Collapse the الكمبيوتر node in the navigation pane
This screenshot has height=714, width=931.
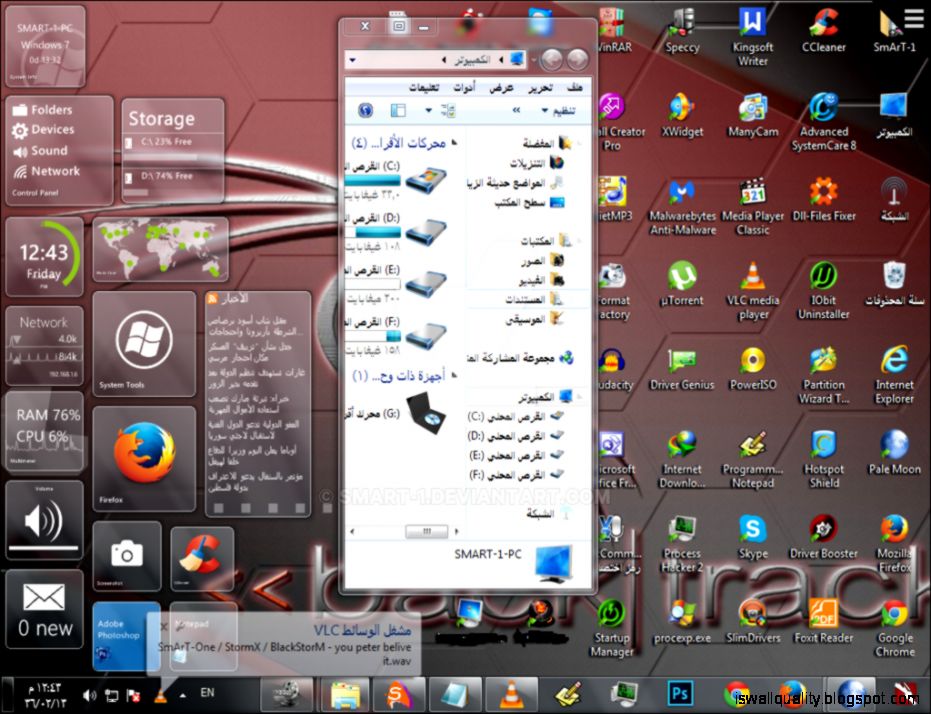578,395
